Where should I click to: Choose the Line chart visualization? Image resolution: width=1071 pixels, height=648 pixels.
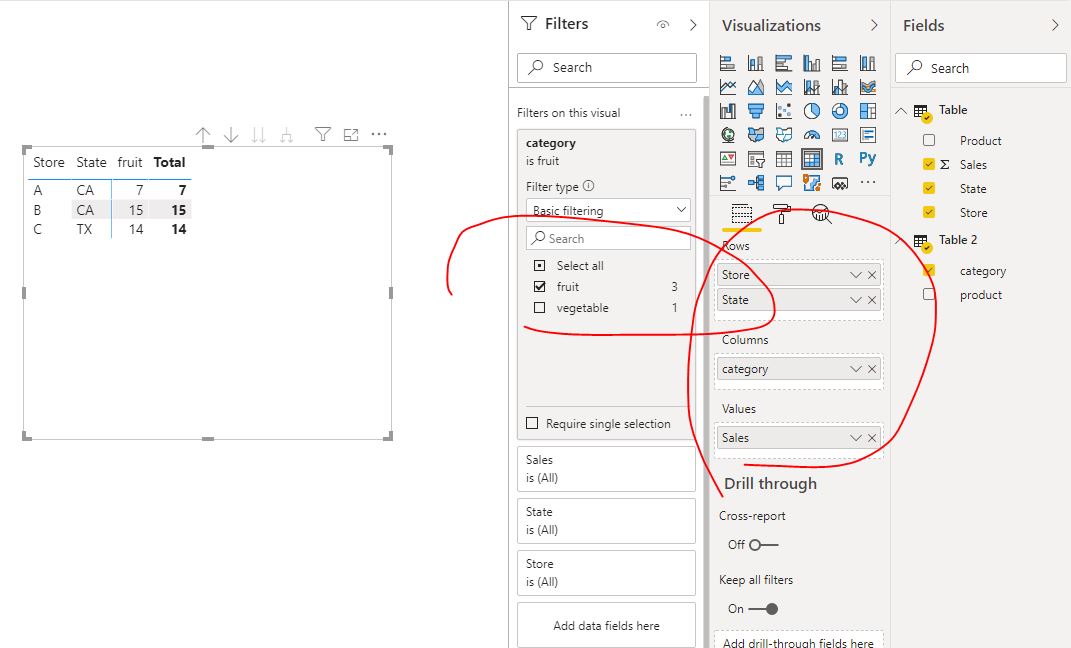727,87
